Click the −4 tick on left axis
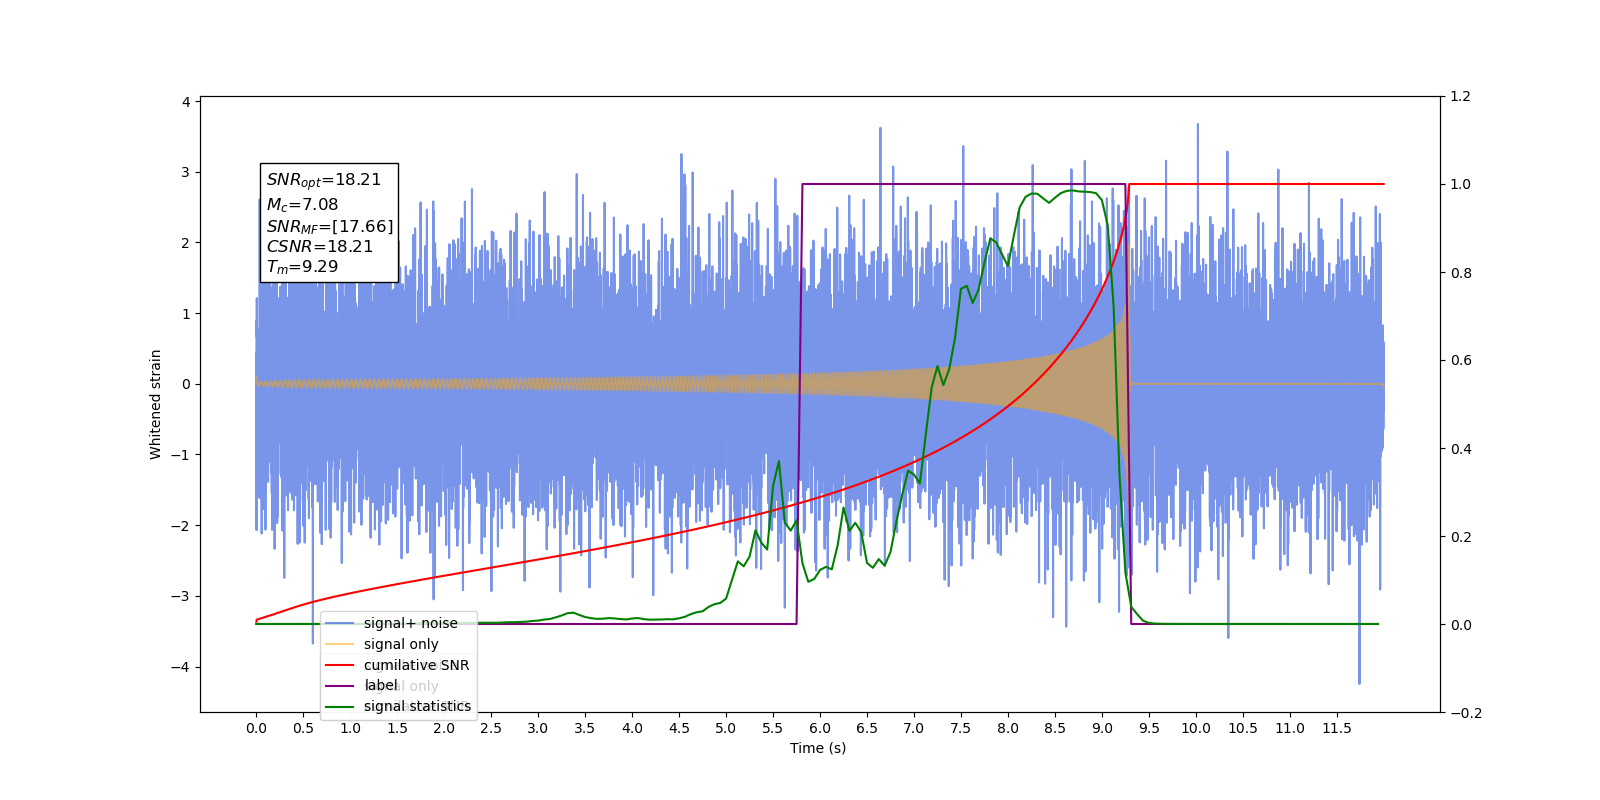 181,667
